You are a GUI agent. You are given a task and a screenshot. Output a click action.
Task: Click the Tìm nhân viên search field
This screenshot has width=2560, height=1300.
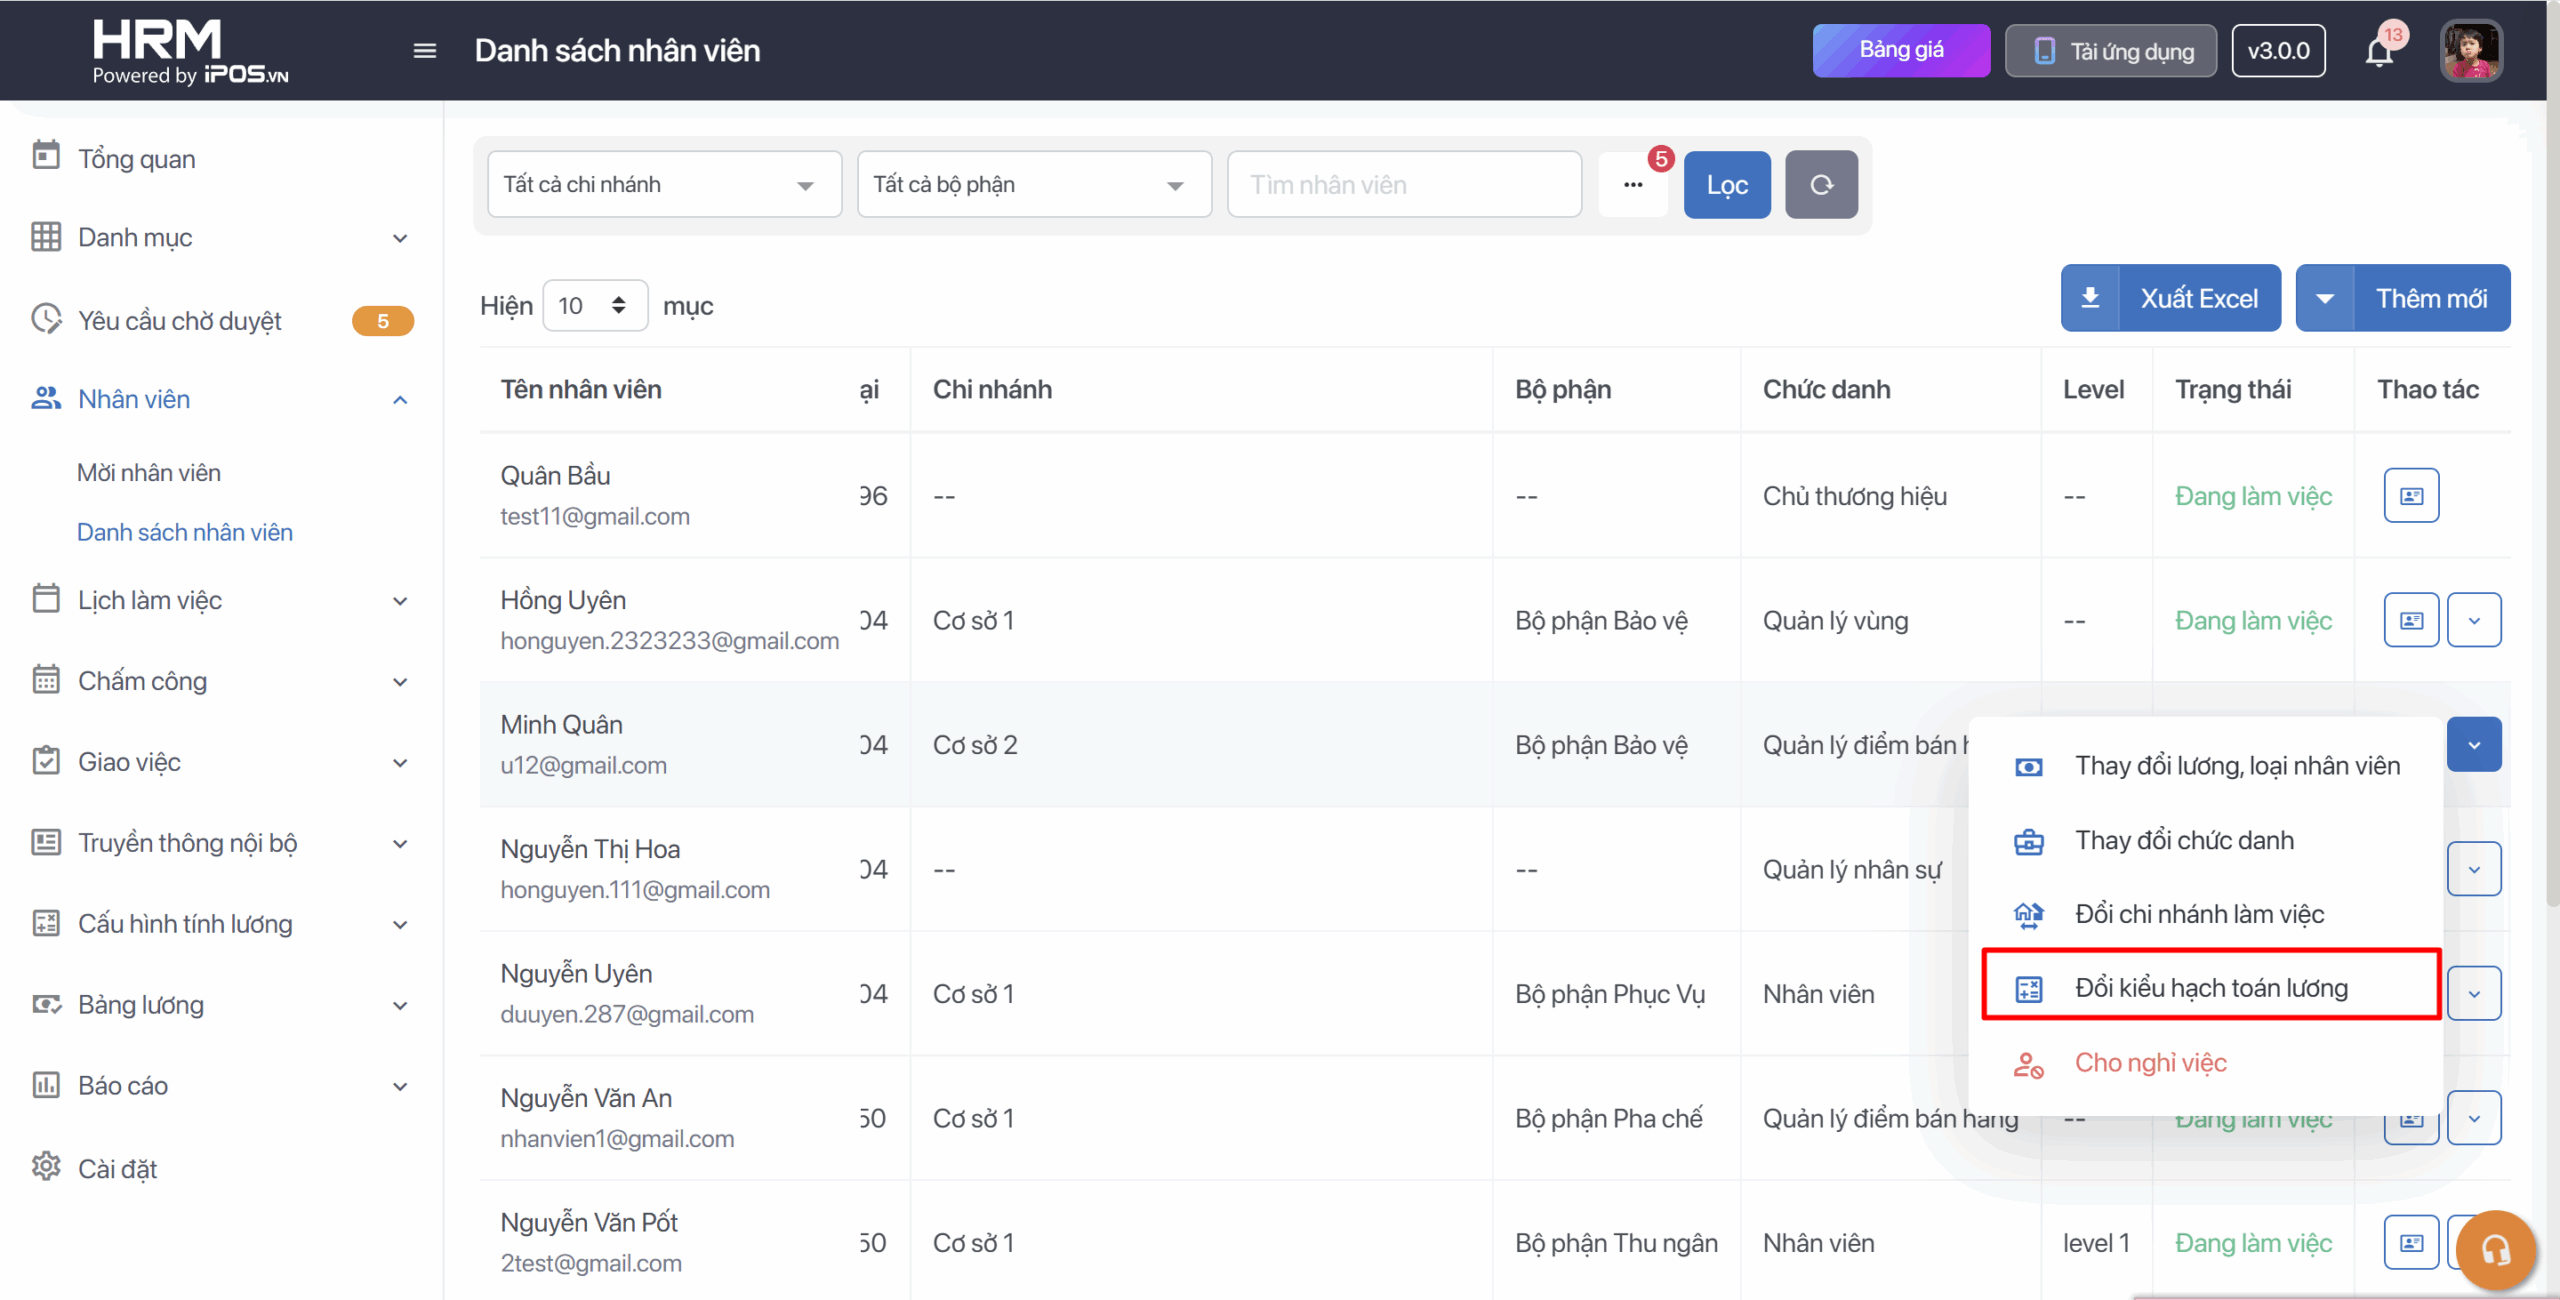click(1404, 185)
